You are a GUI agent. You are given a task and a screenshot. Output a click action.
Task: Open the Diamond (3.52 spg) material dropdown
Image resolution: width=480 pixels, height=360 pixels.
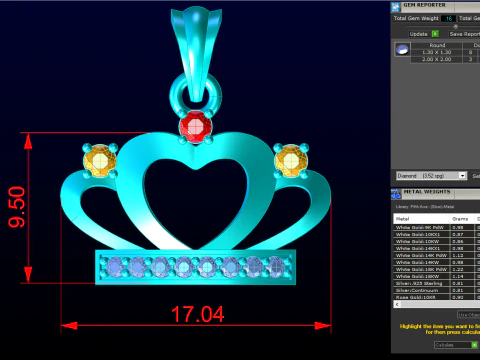pos(431,175)
